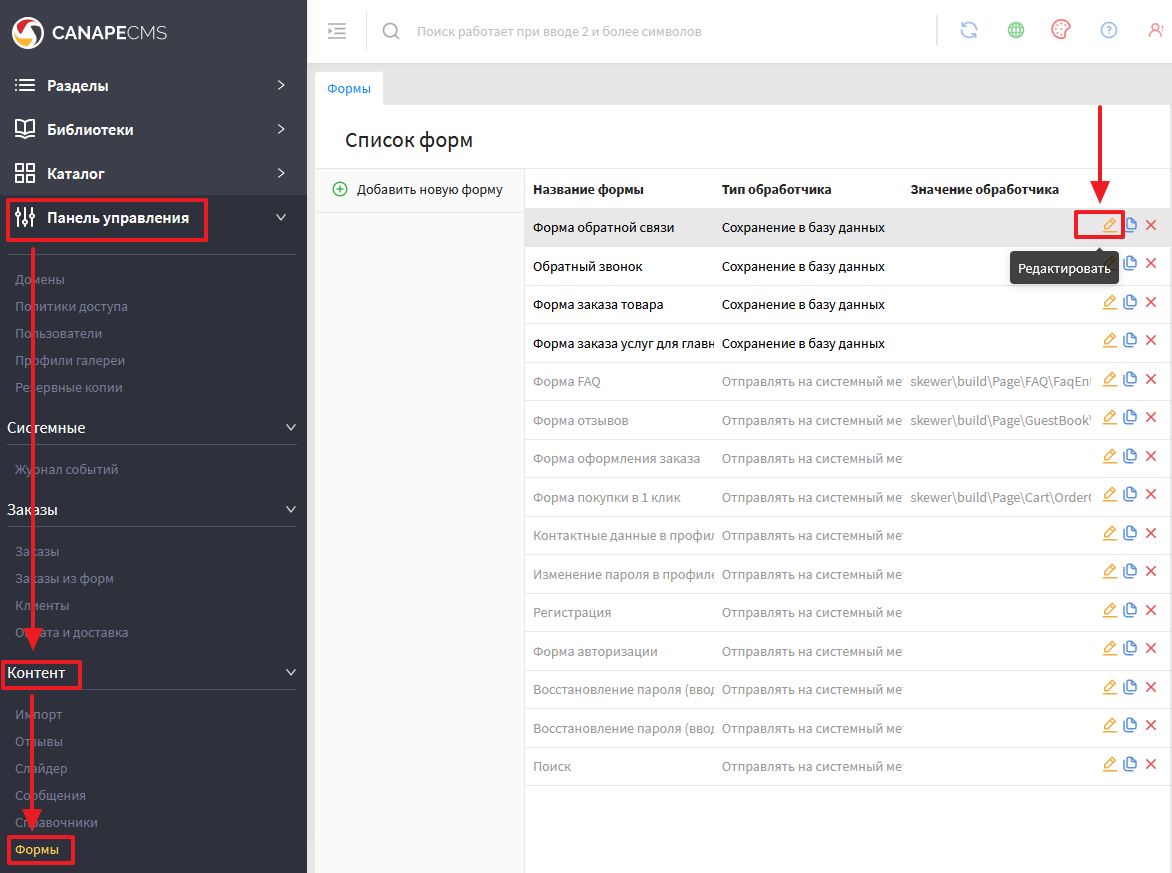This screenshot has width=1172, height=873.
Task: Toggle the sidebar collapse icon
Action: (337, 31)
